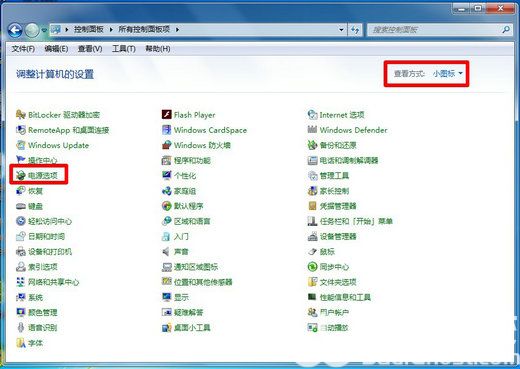Click the 桌面小工具 gadgets icon
The width and height of the screenshot is (520, 369).
click(166, 328)
